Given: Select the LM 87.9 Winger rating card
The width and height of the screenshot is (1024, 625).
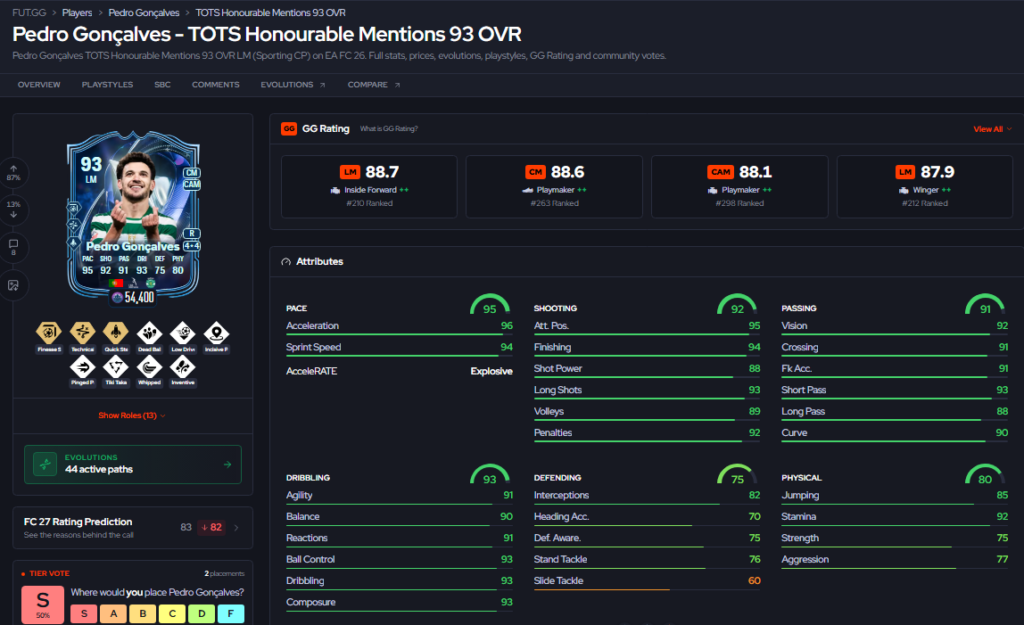Looking at the screenshot, I should pyautogui.click(x=925, y=186).
